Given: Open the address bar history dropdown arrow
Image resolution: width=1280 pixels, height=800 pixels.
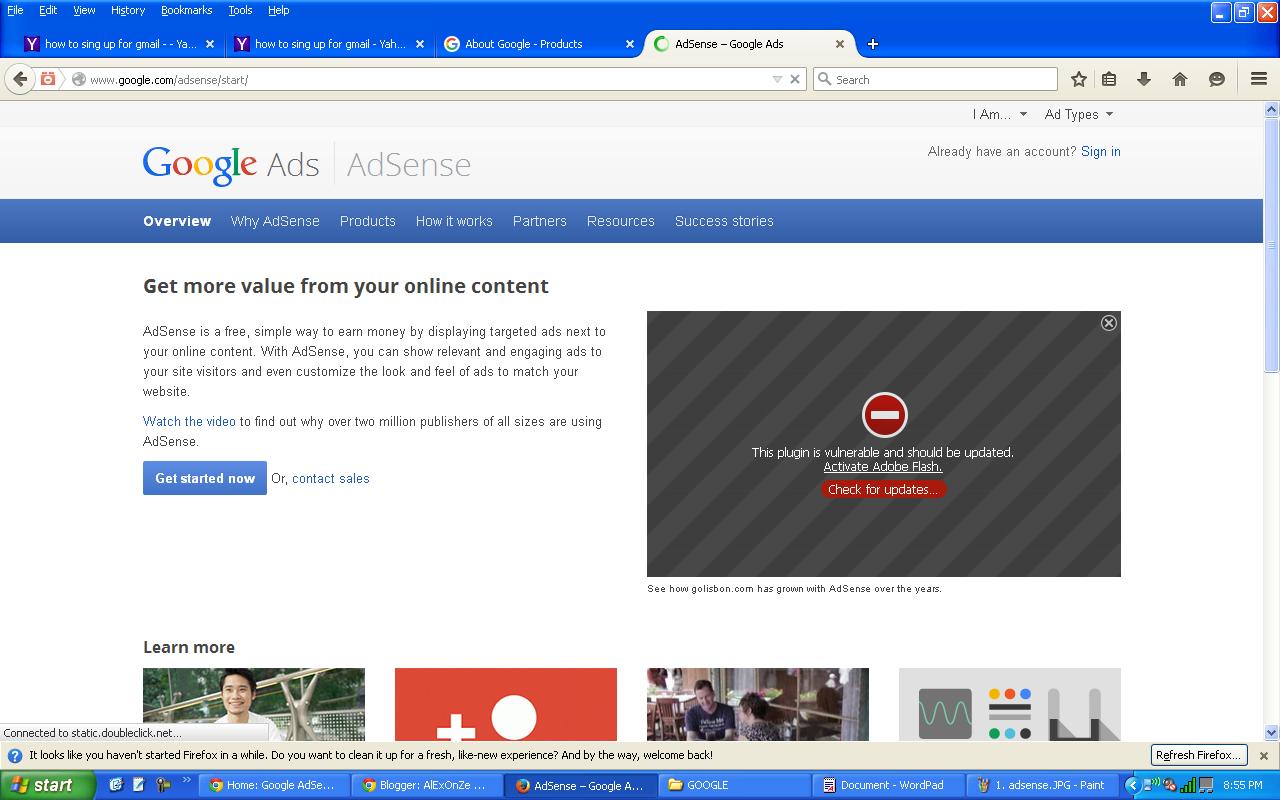Looking at the screenshot, I should click(777, 79).
